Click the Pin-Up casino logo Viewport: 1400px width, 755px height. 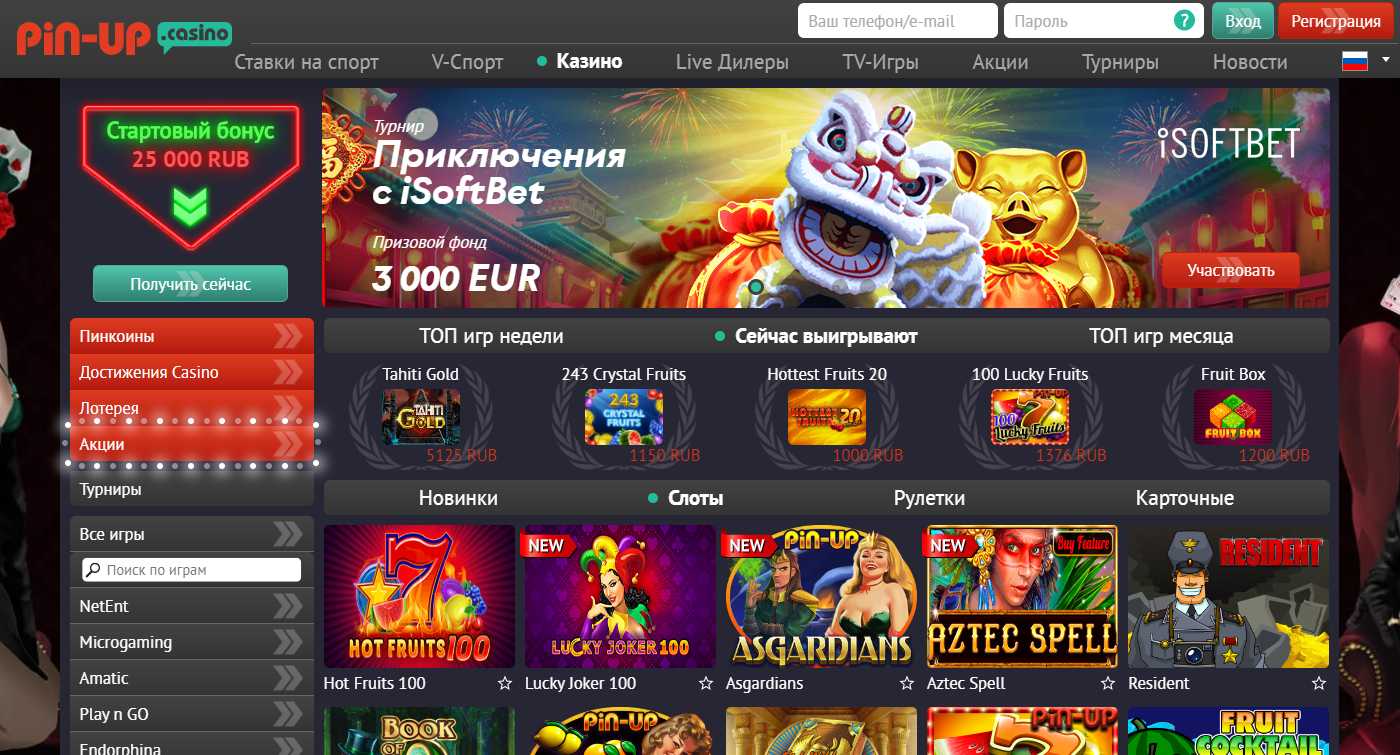click(x=124, y=38)
